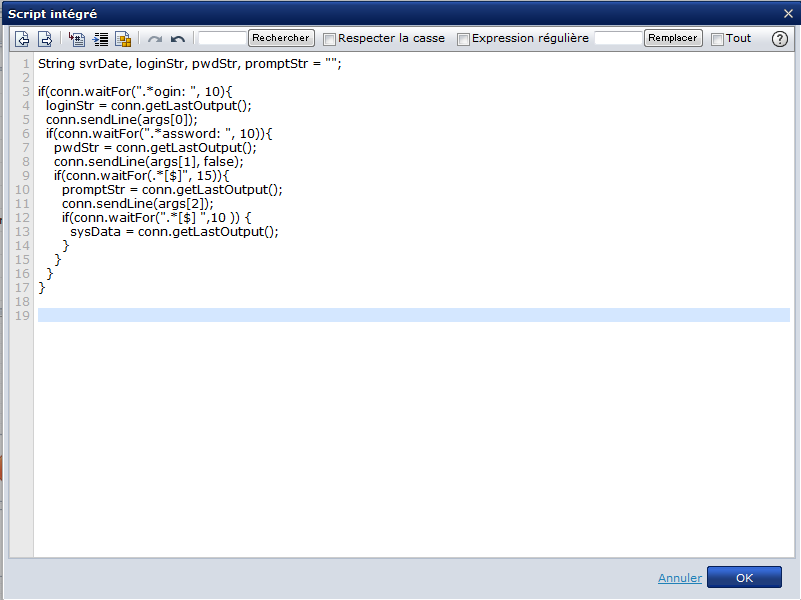
Task: Click line number 12 in gutter
Action: click(x=22, y=218)
